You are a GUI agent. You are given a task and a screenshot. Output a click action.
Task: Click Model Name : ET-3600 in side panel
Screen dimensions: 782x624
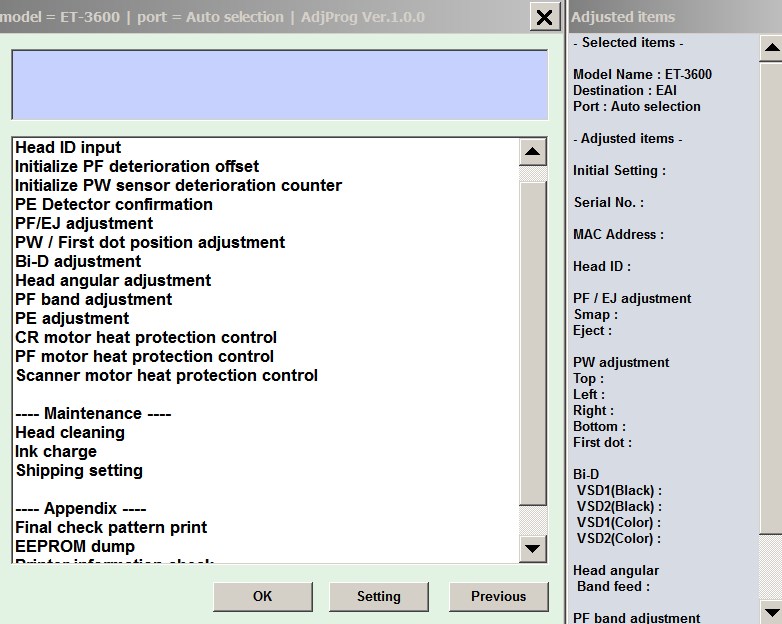pyautogui.click(x=642, y=74)
